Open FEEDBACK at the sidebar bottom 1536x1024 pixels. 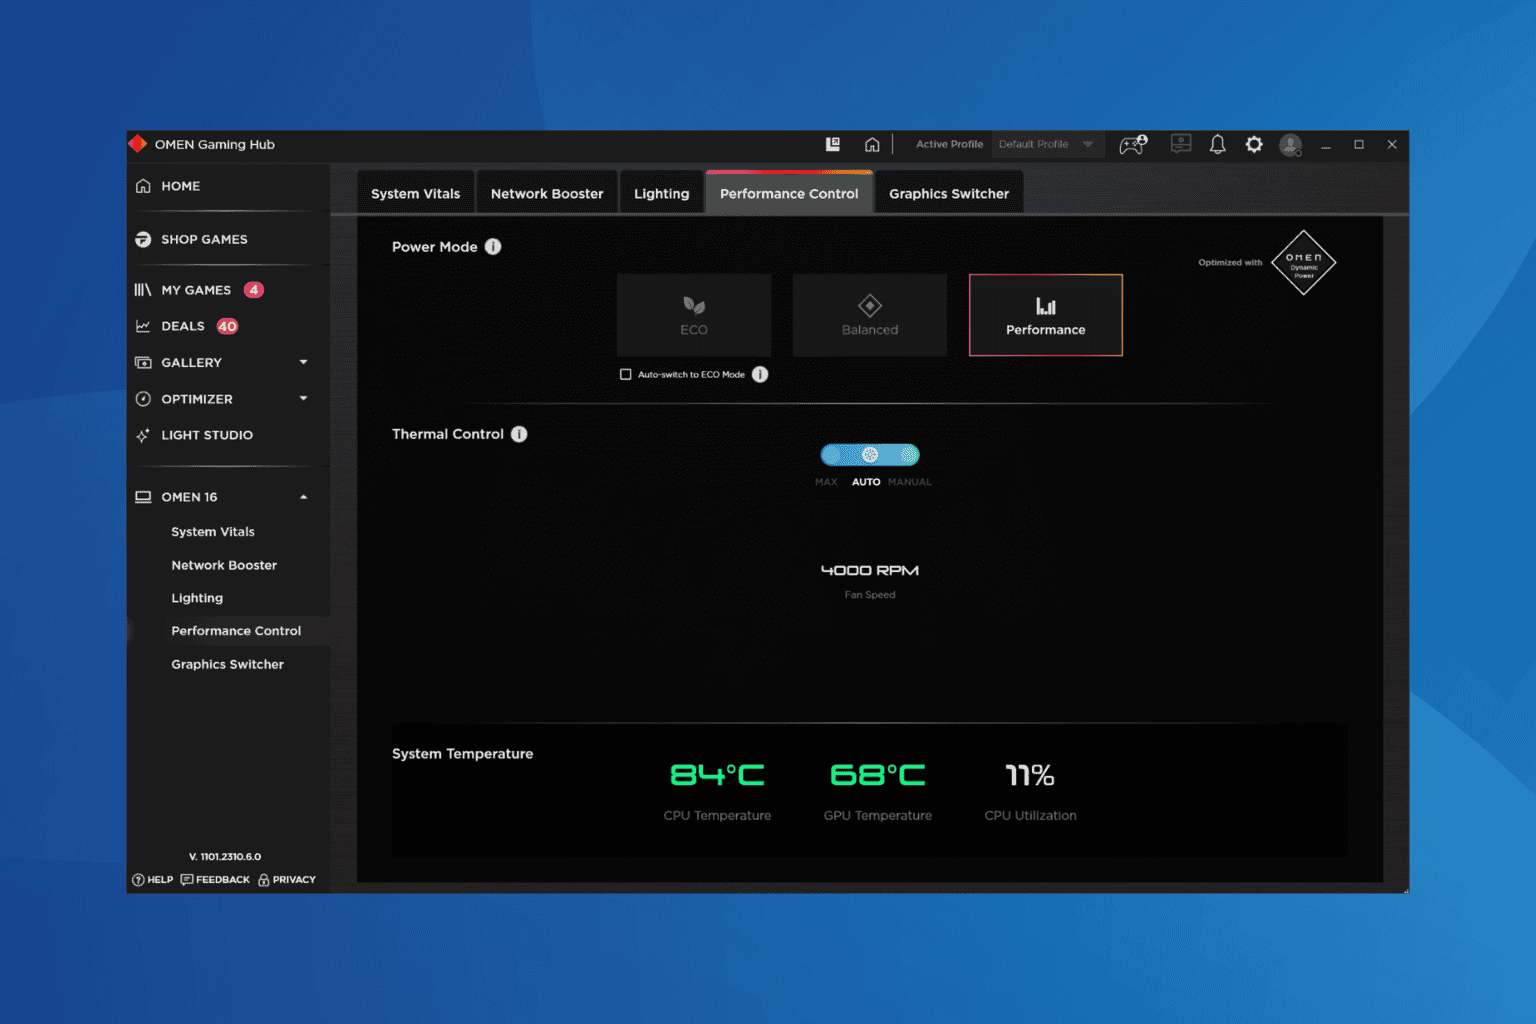coord(215,880)
